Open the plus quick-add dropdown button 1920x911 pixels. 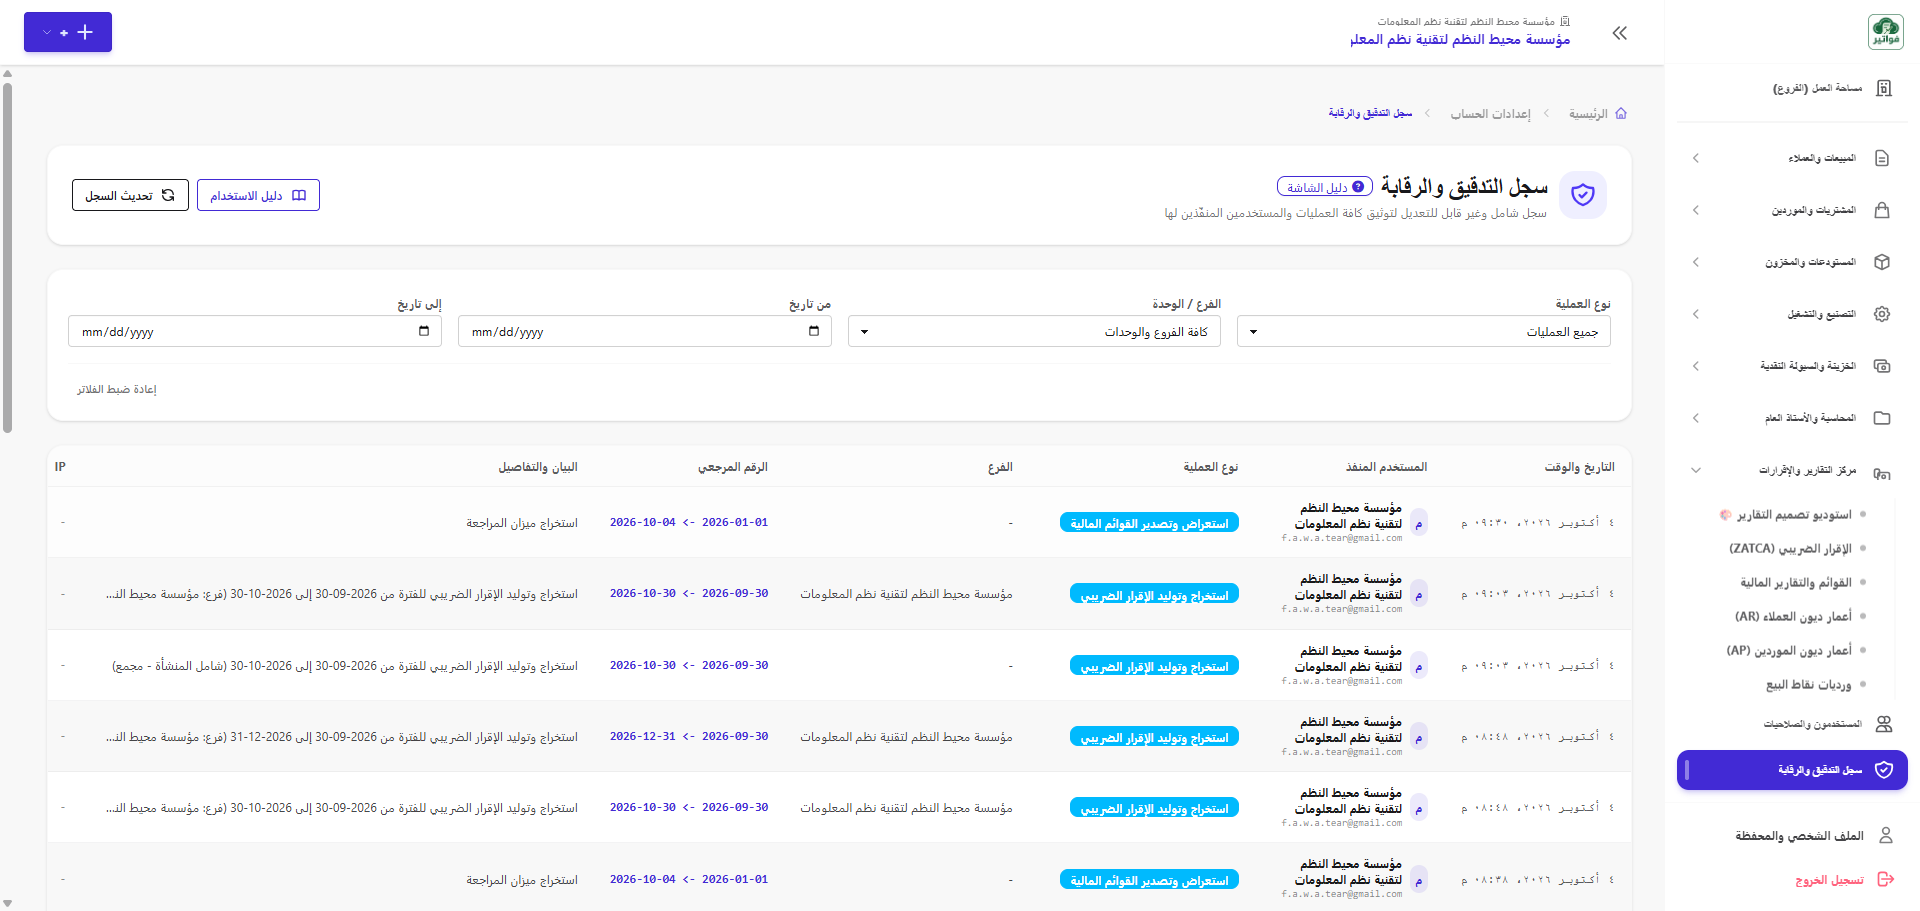pos(68,32)
